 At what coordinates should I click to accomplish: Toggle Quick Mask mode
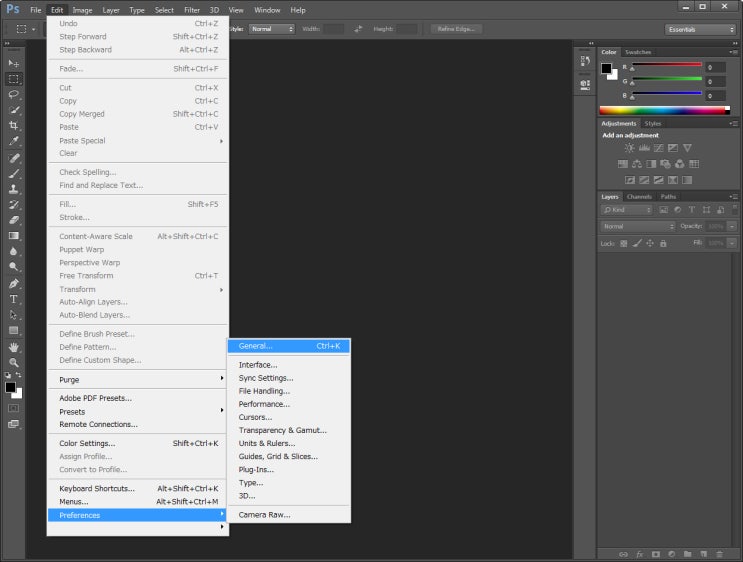tap(14, 408)
